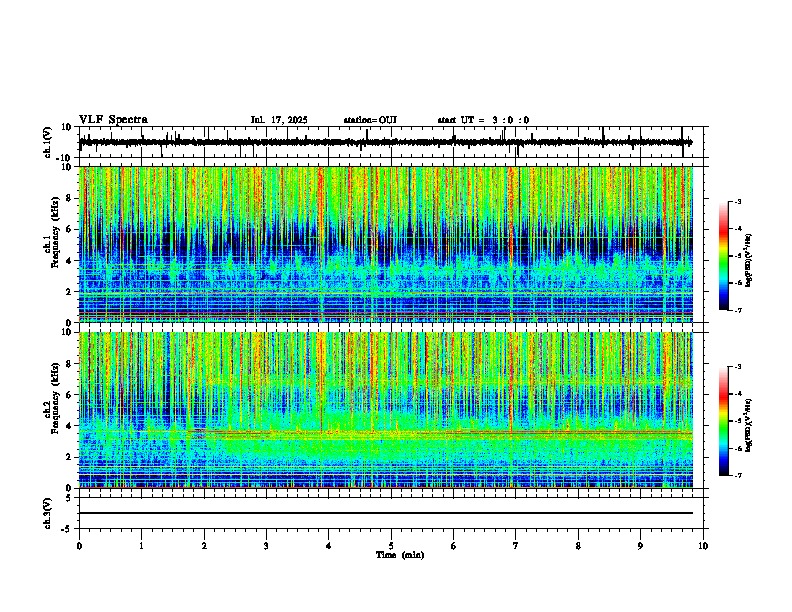Click the time axis tick label '5'
This screenshot has height=612, width=792.
(391, 546)
